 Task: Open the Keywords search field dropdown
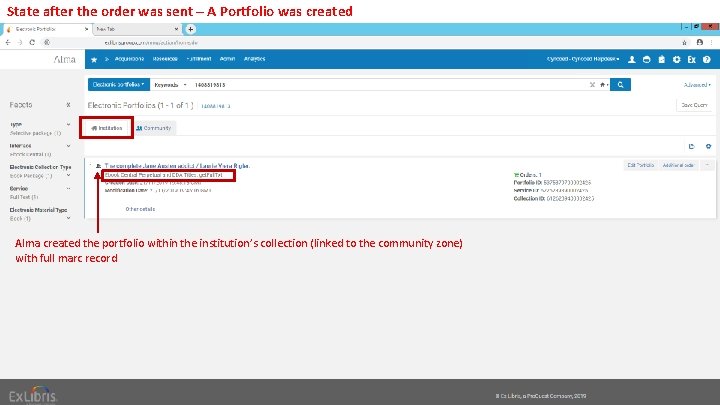(170, 85)
